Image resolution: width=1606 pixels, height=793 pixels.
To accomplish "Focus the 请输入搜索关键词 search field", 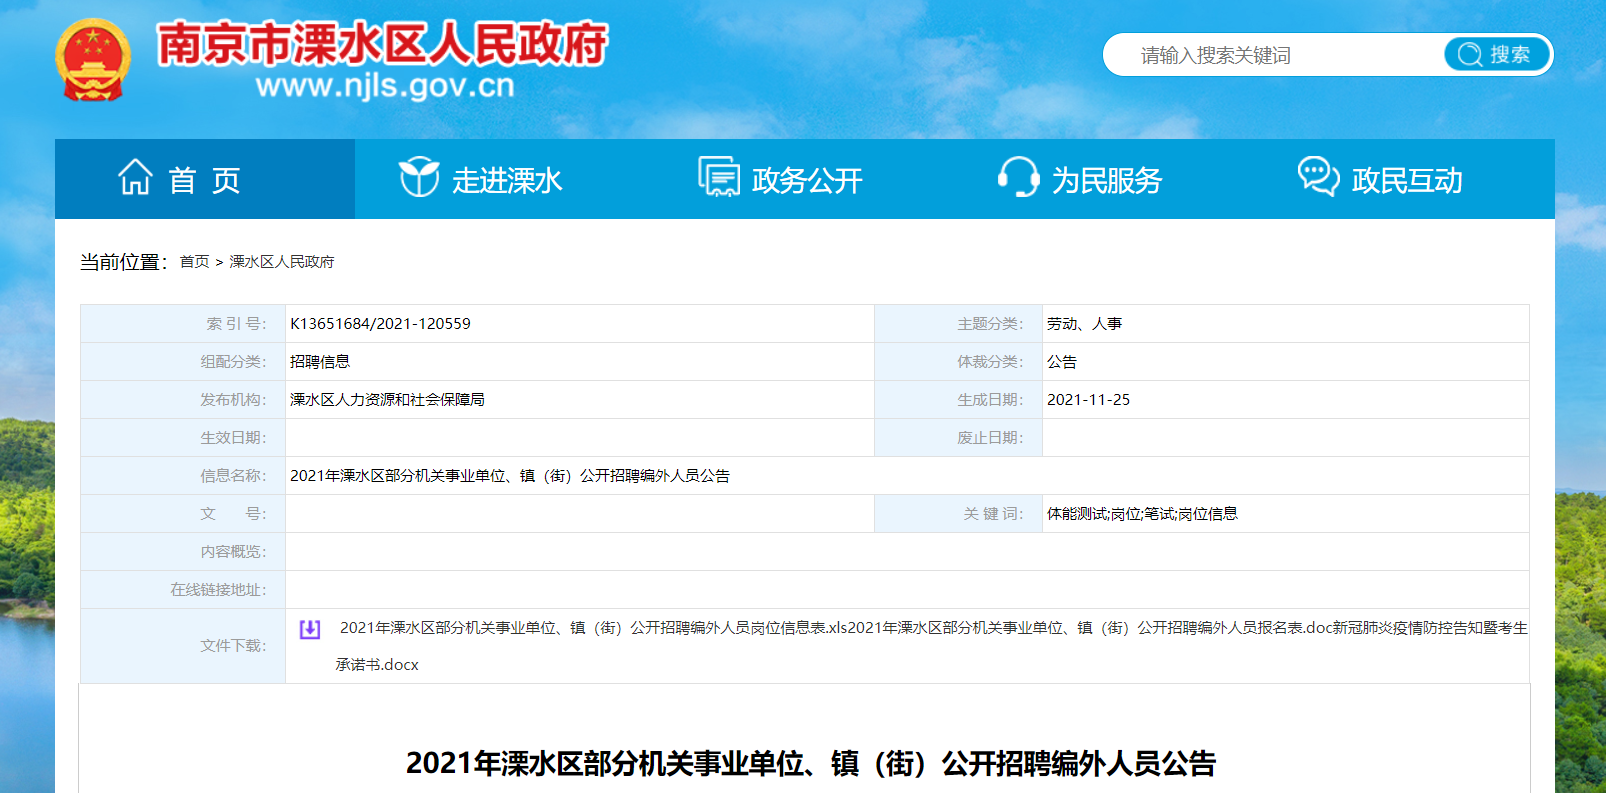I will [x=1270, y=55].
